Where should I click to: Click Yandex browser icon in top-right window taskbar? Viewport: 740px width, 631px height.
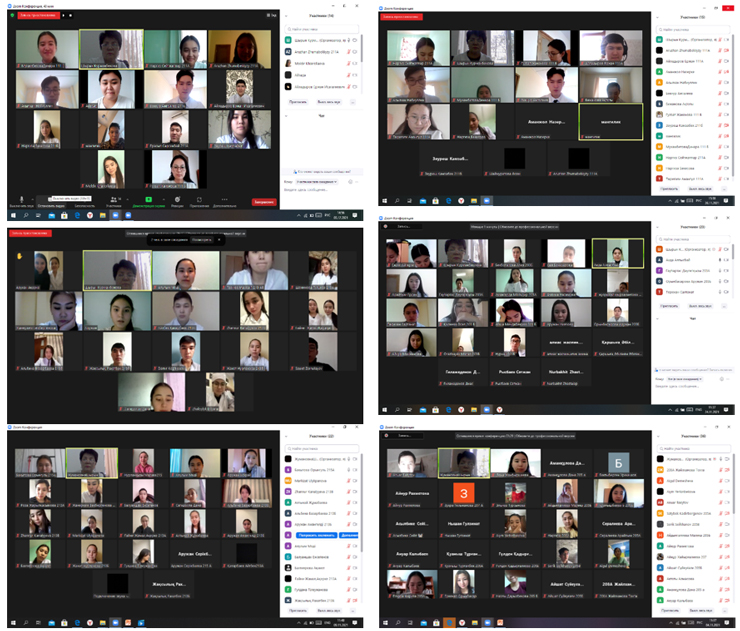point(461,201)
